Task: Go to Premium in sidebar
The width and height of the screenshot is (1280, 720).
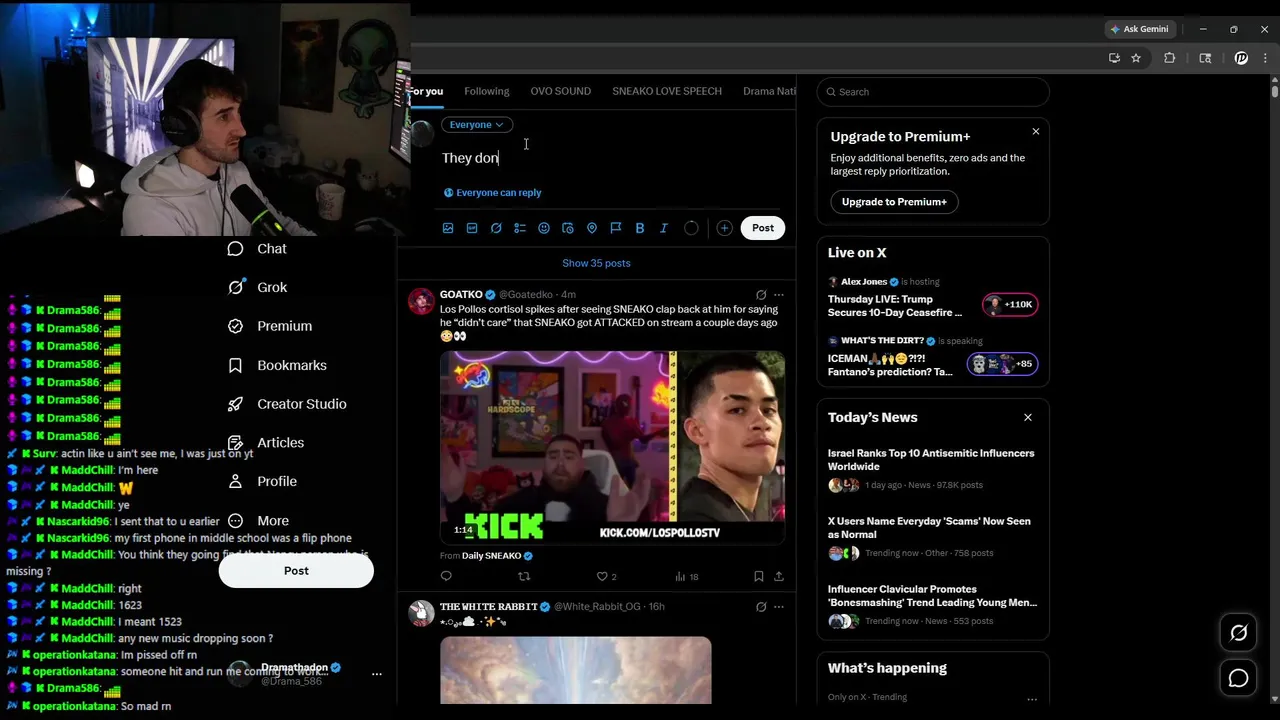Action: 270,326
